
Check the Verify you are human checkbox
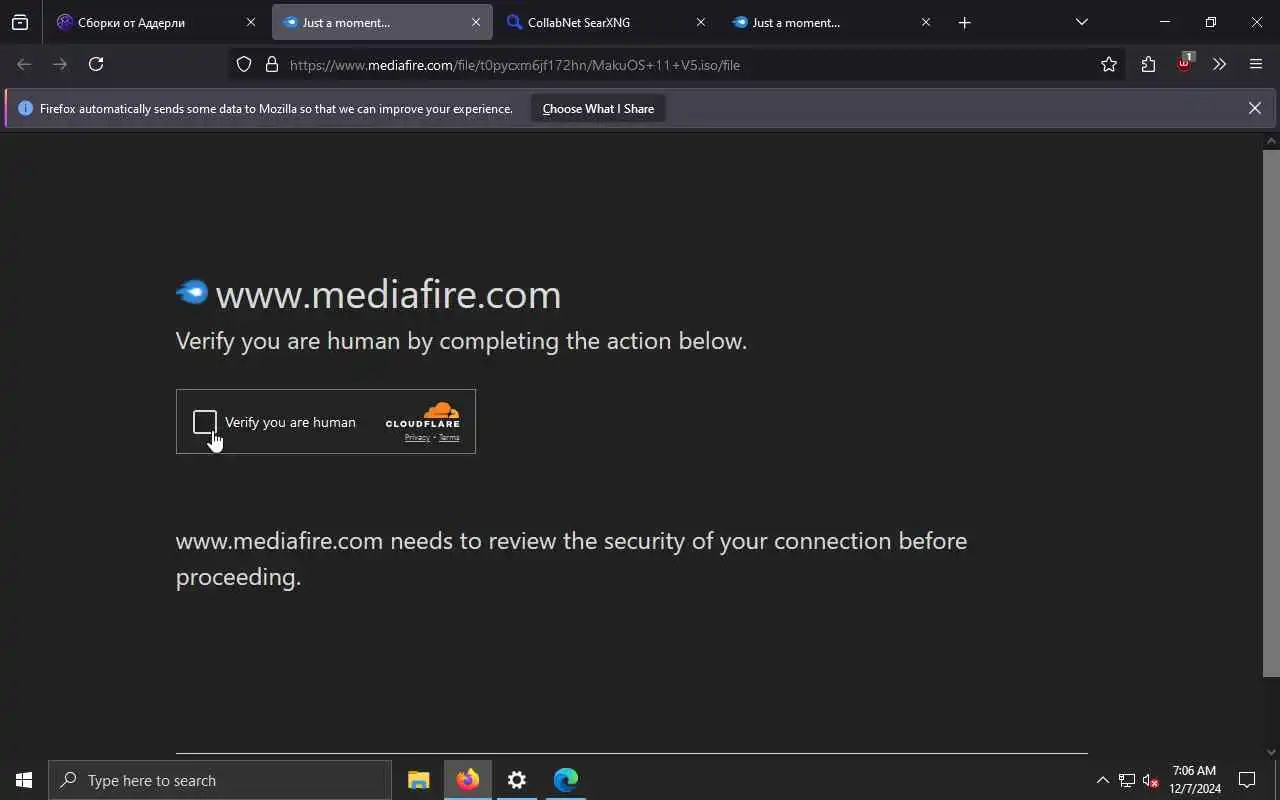pos(205,422)
